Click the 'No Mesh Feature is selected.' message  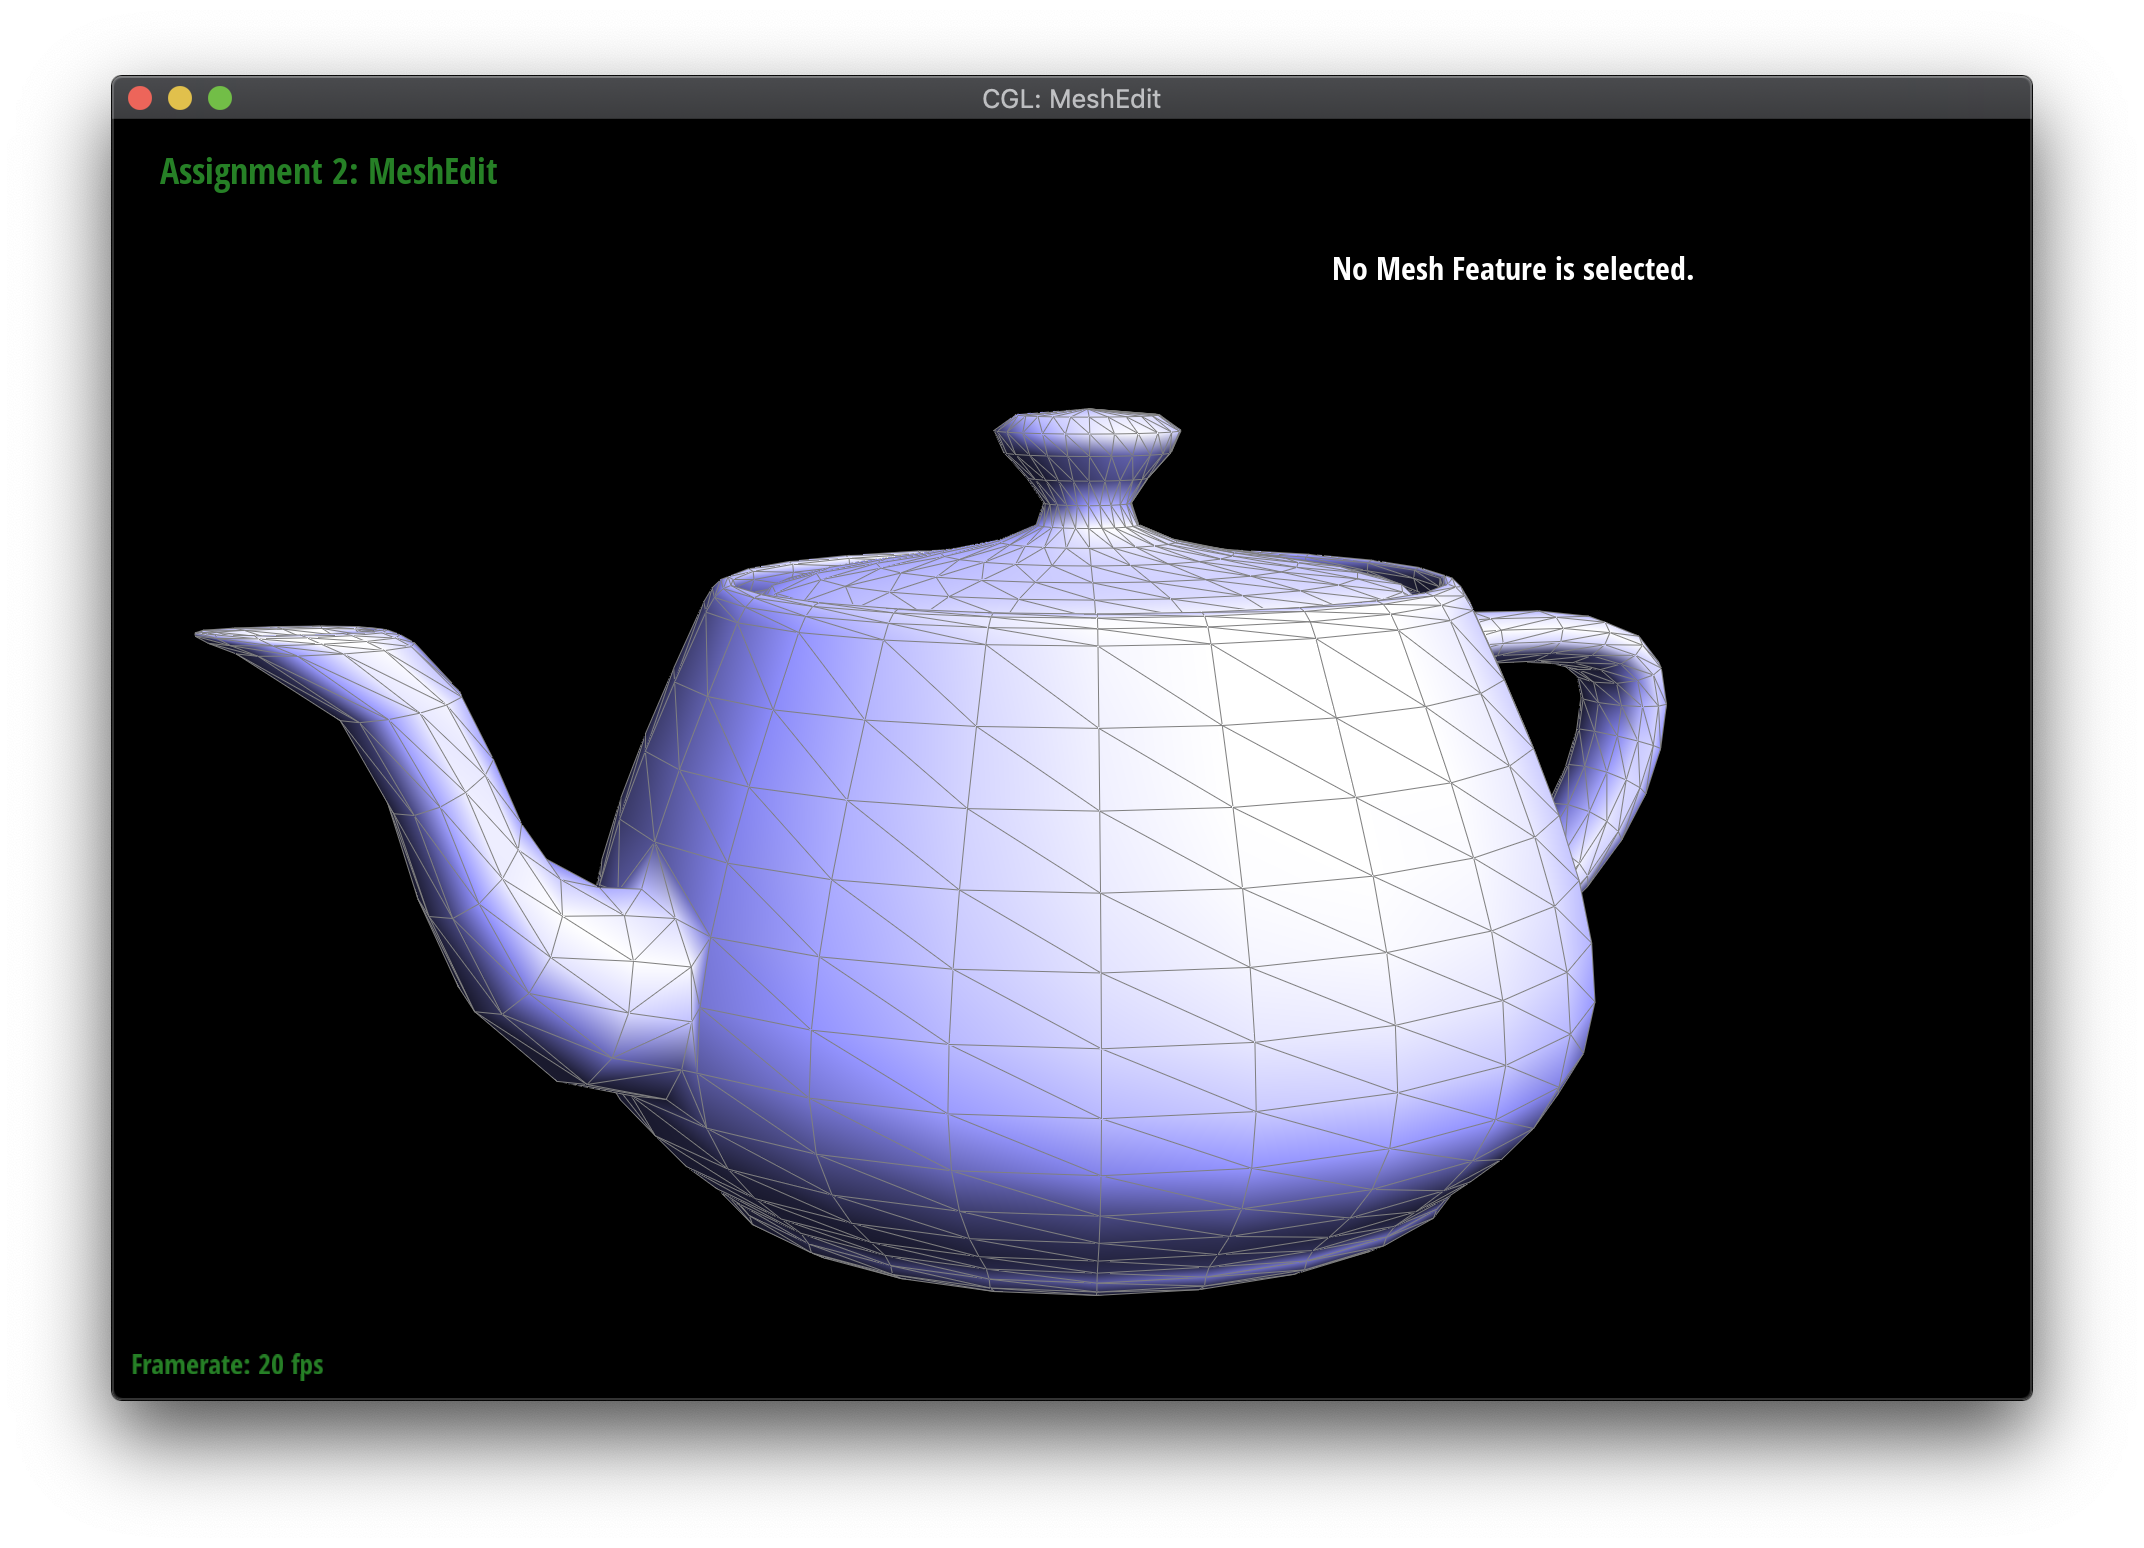[1513, 269]
